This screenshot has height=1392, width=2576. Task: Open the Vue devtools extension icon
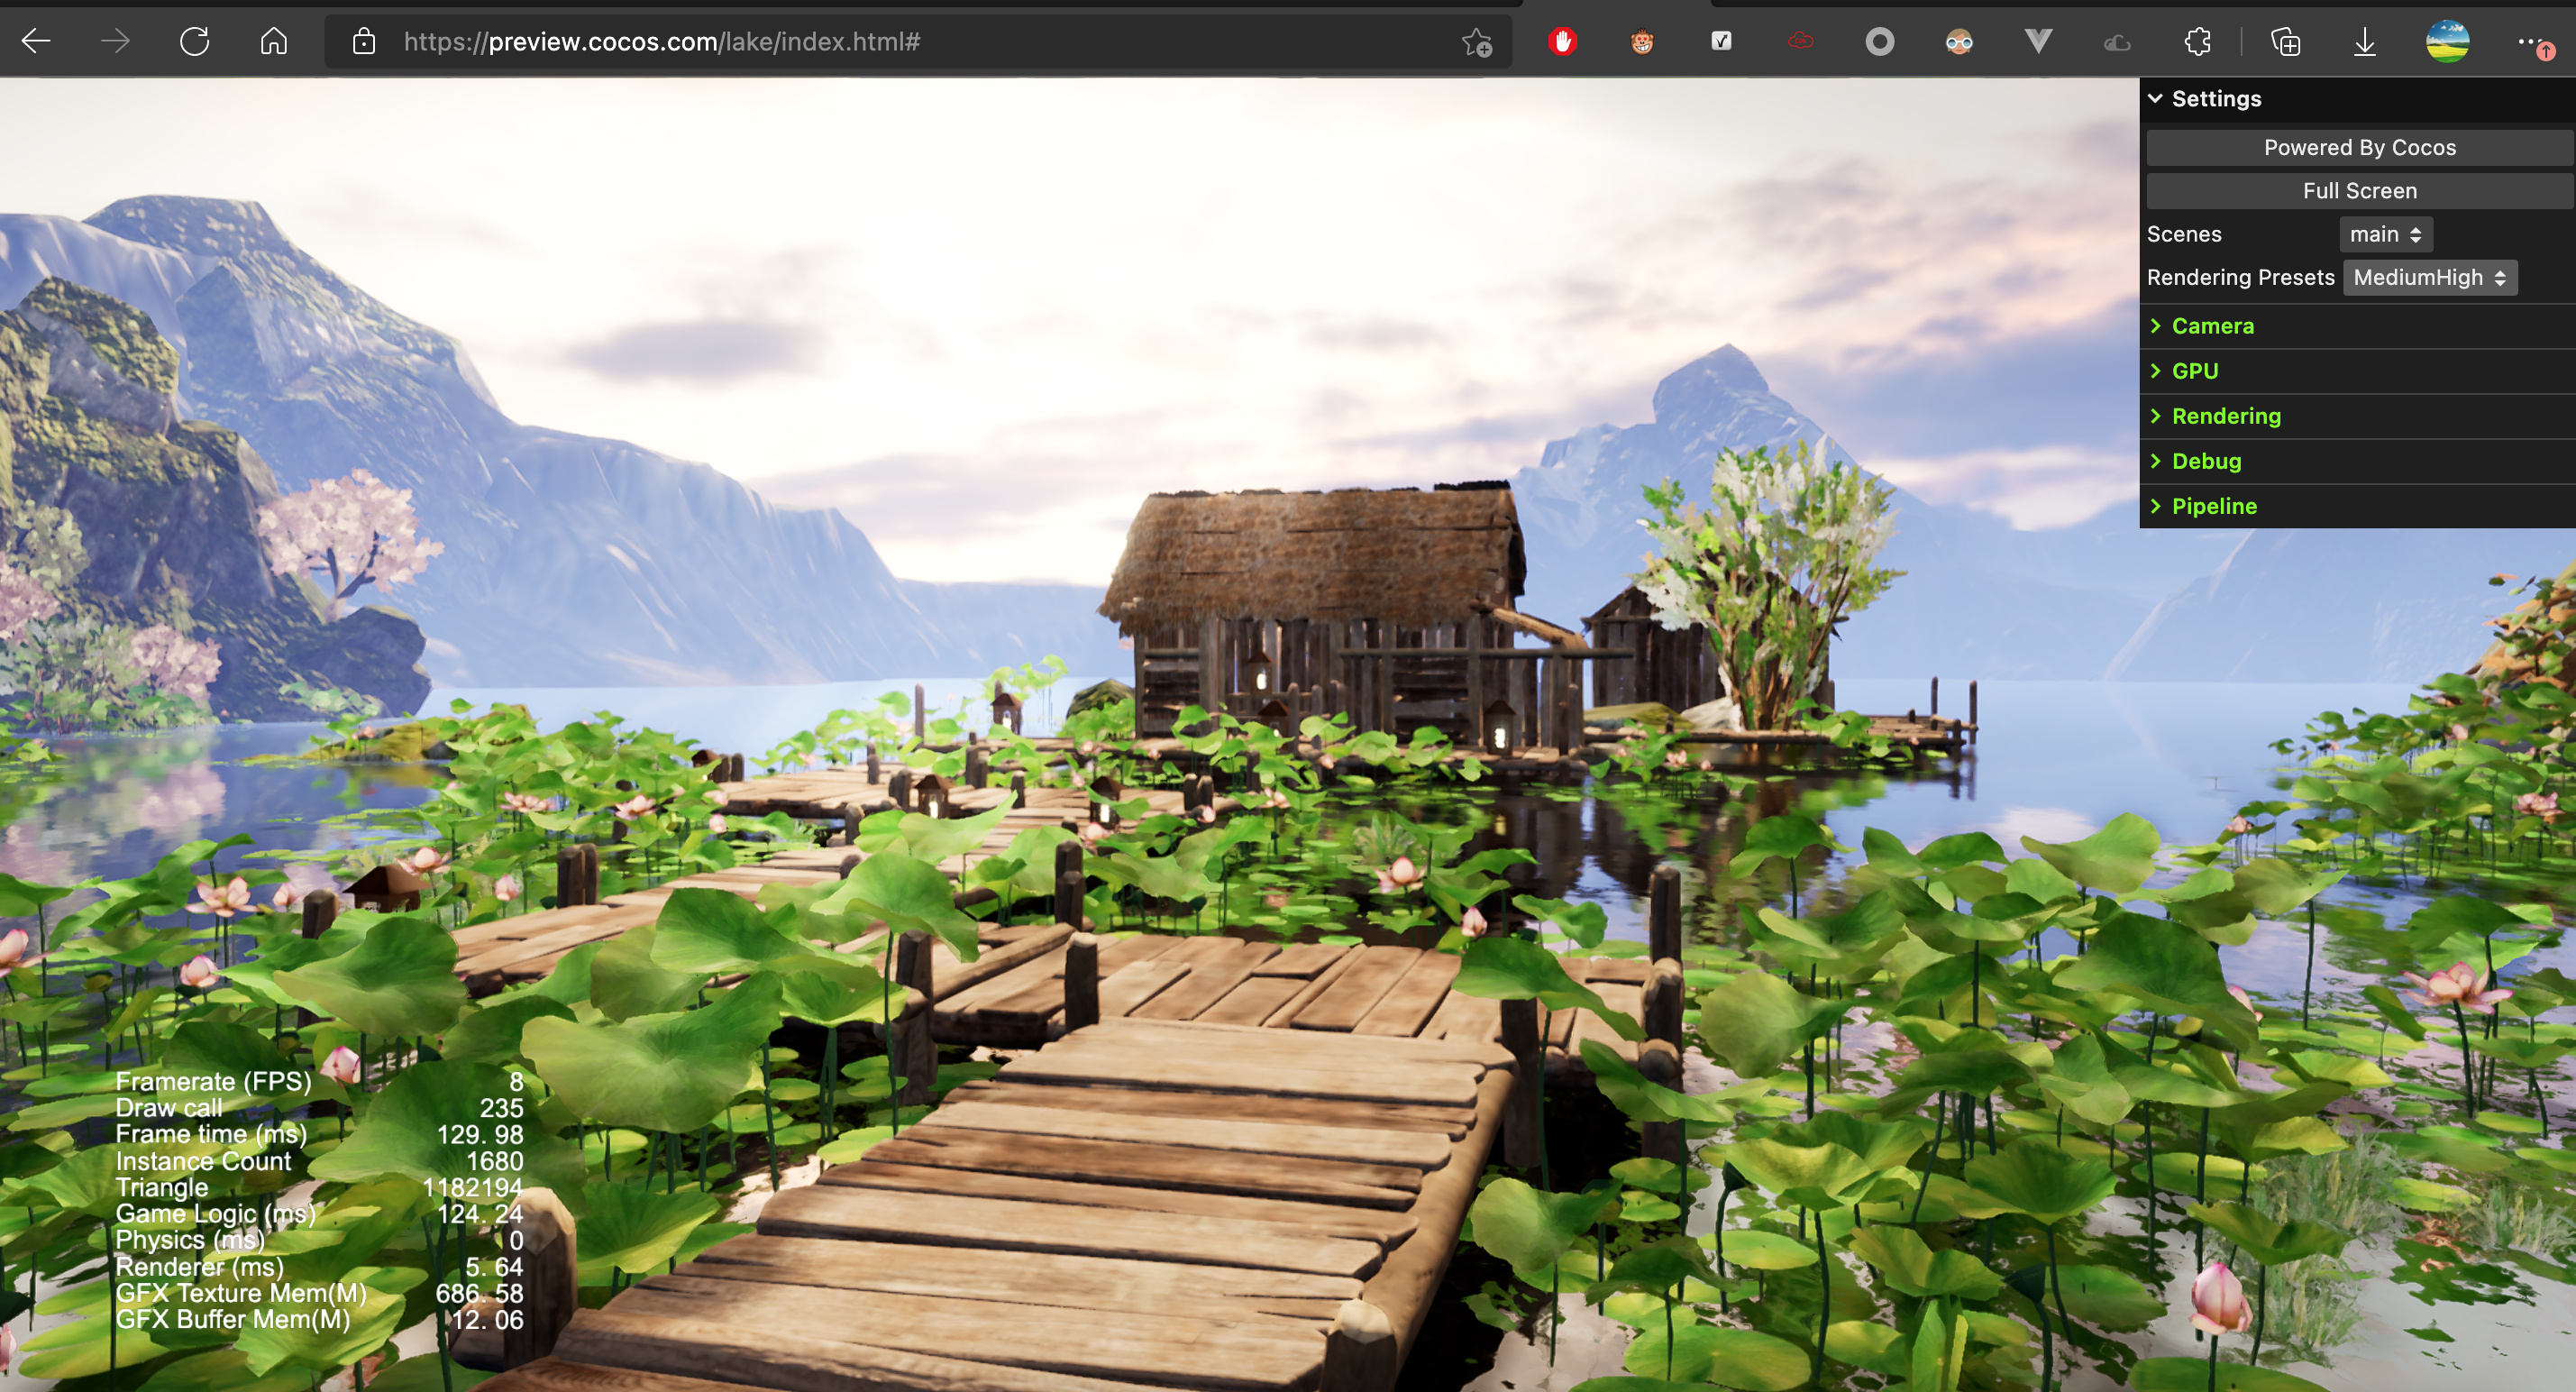point(2038,41)
